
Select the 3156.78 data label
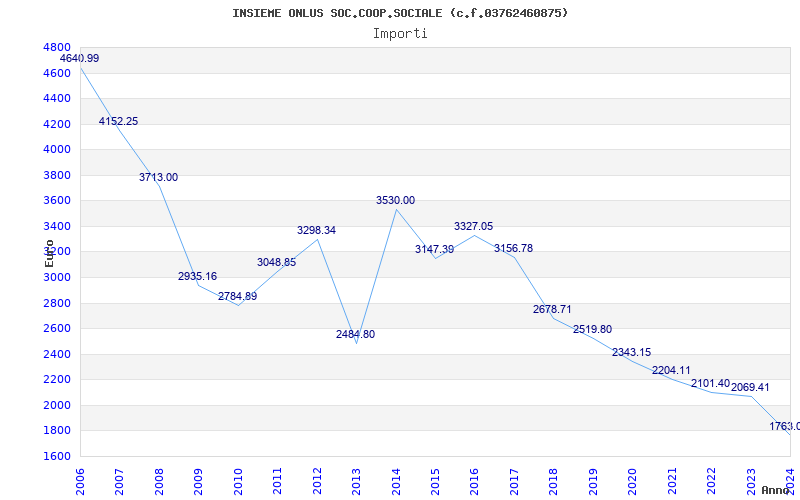pos(513,248)
